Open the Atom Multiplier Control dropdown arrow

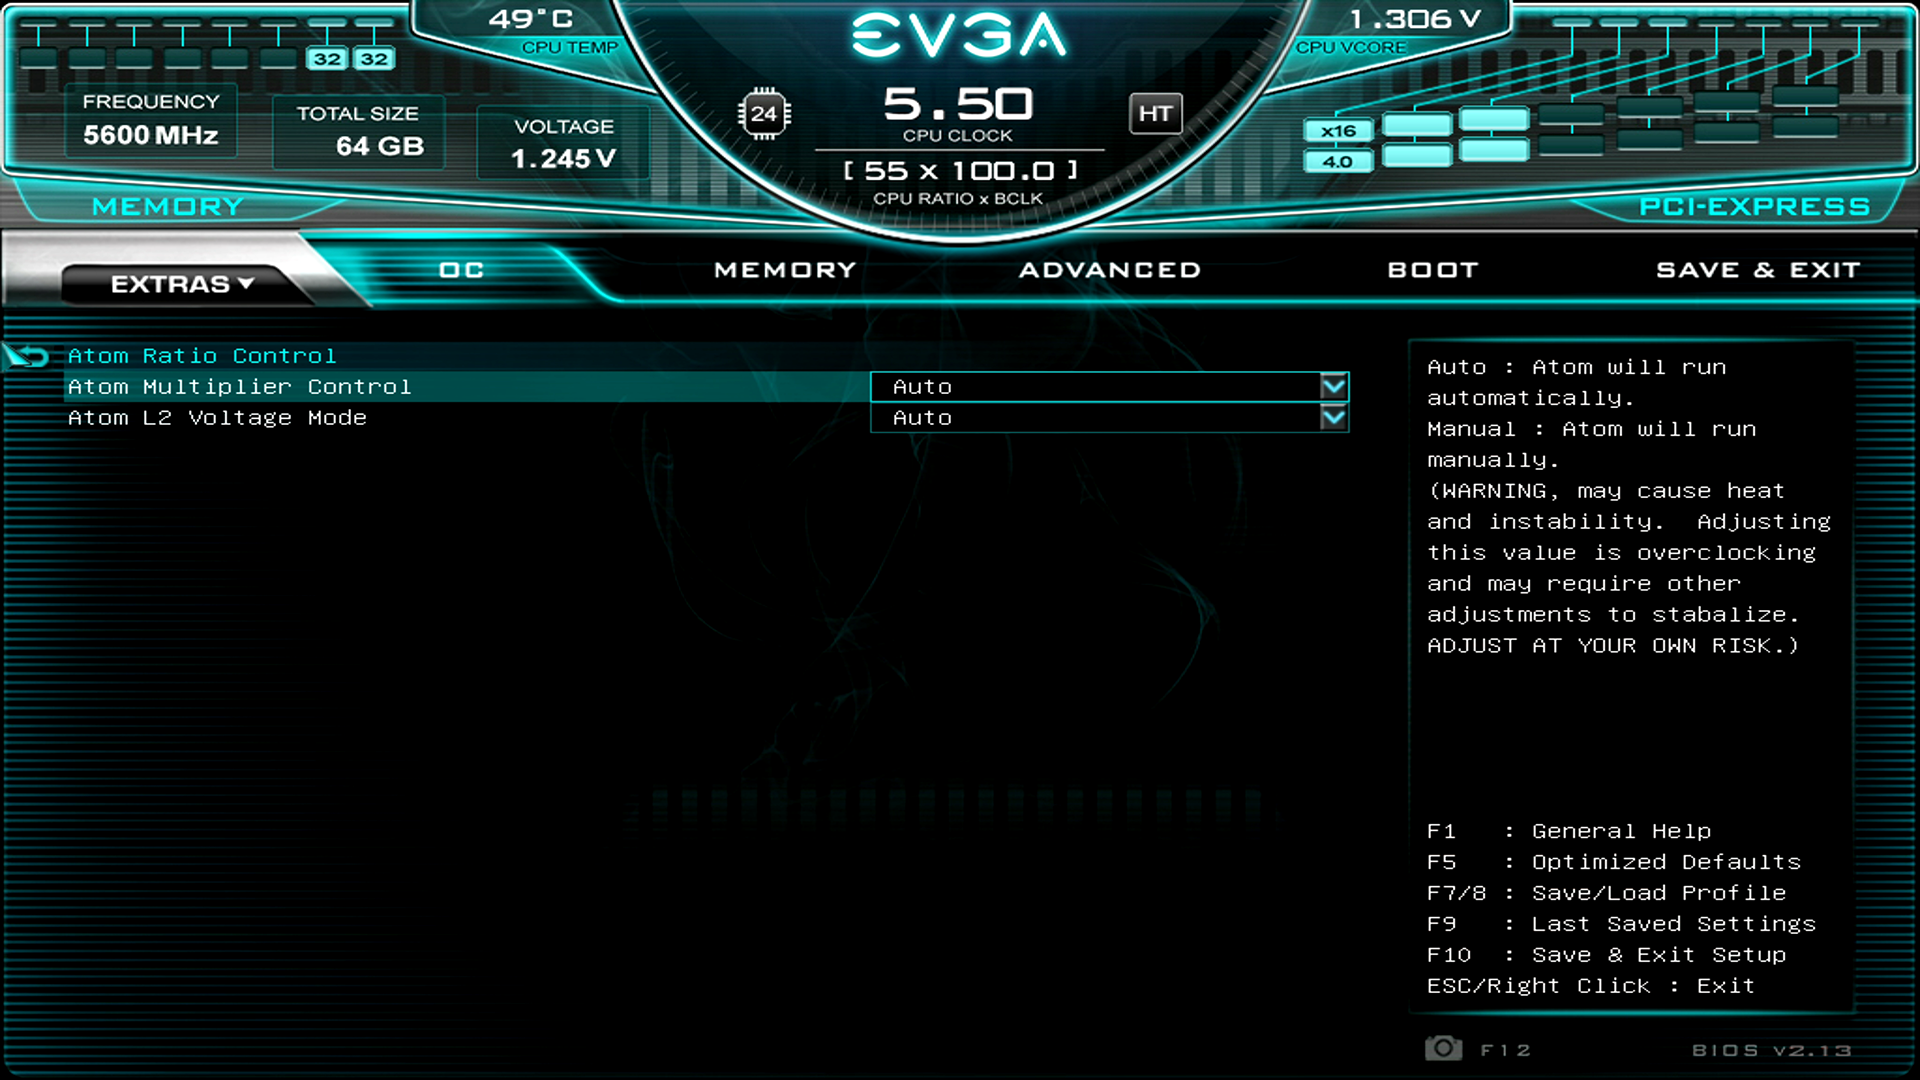1334,386
